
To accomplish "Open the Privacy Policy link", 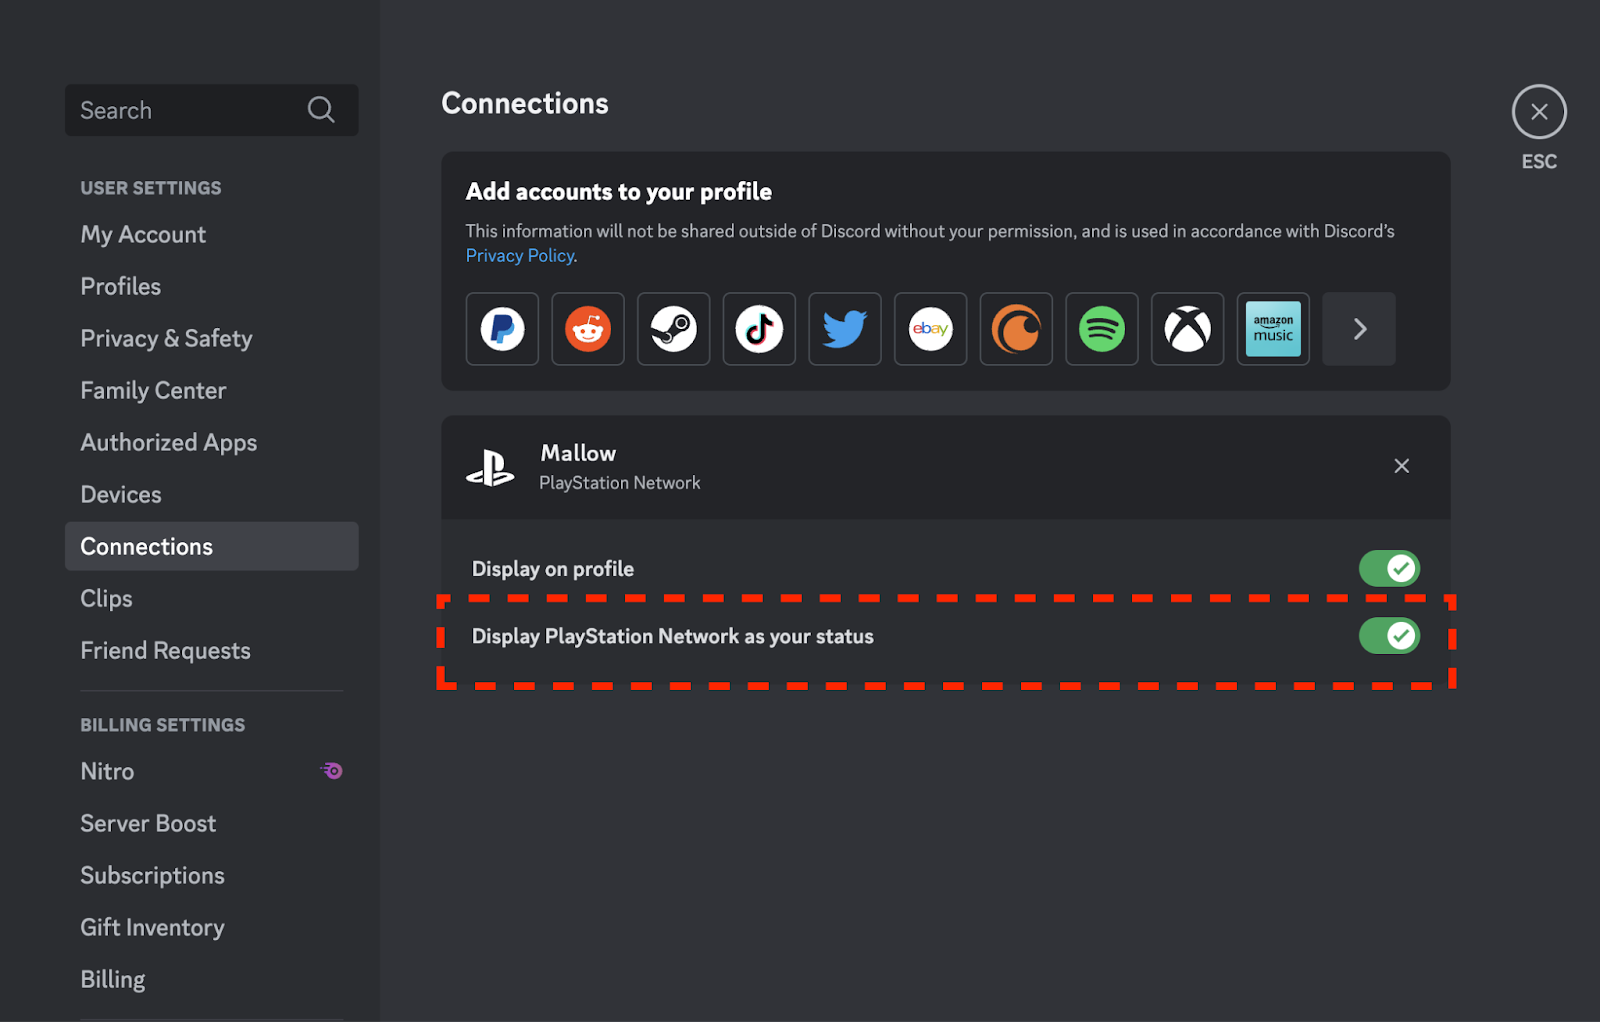I will click(520, 256).
